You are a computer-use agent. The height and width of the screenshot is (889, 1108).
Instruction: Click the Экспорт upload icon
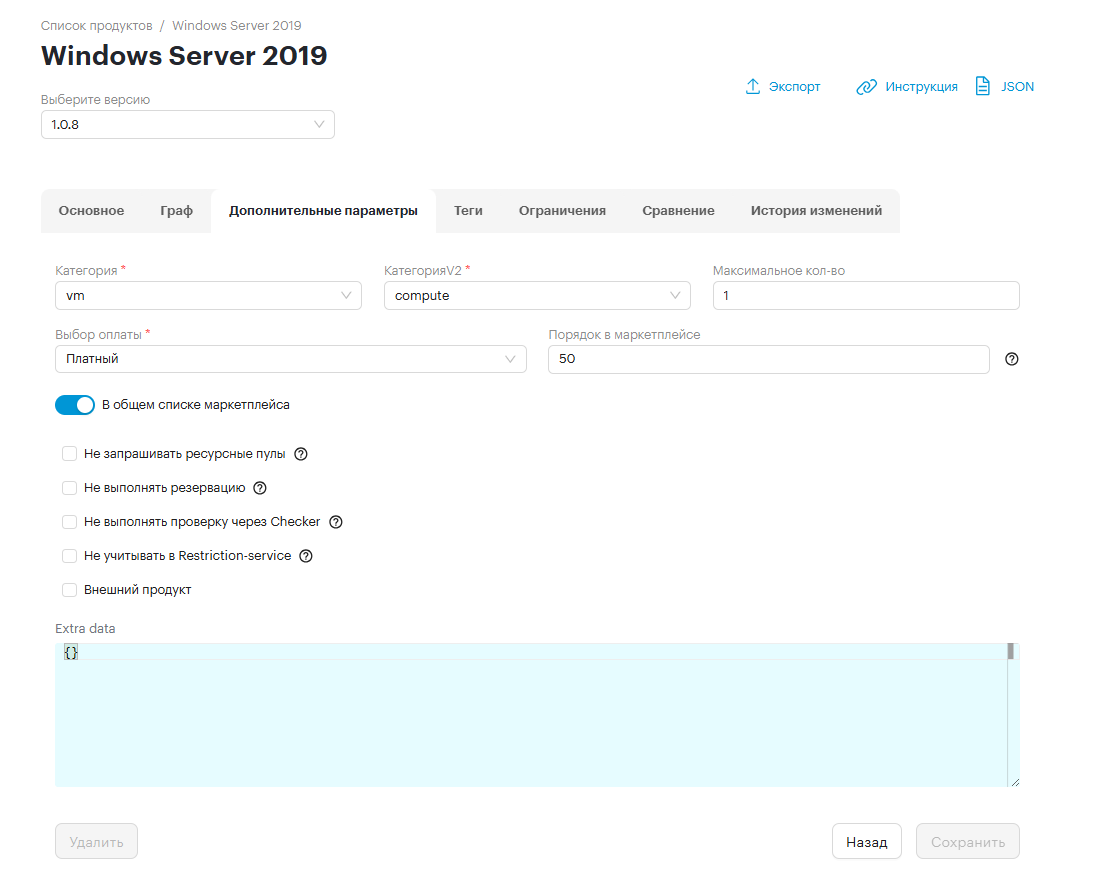tap(753, 86)
